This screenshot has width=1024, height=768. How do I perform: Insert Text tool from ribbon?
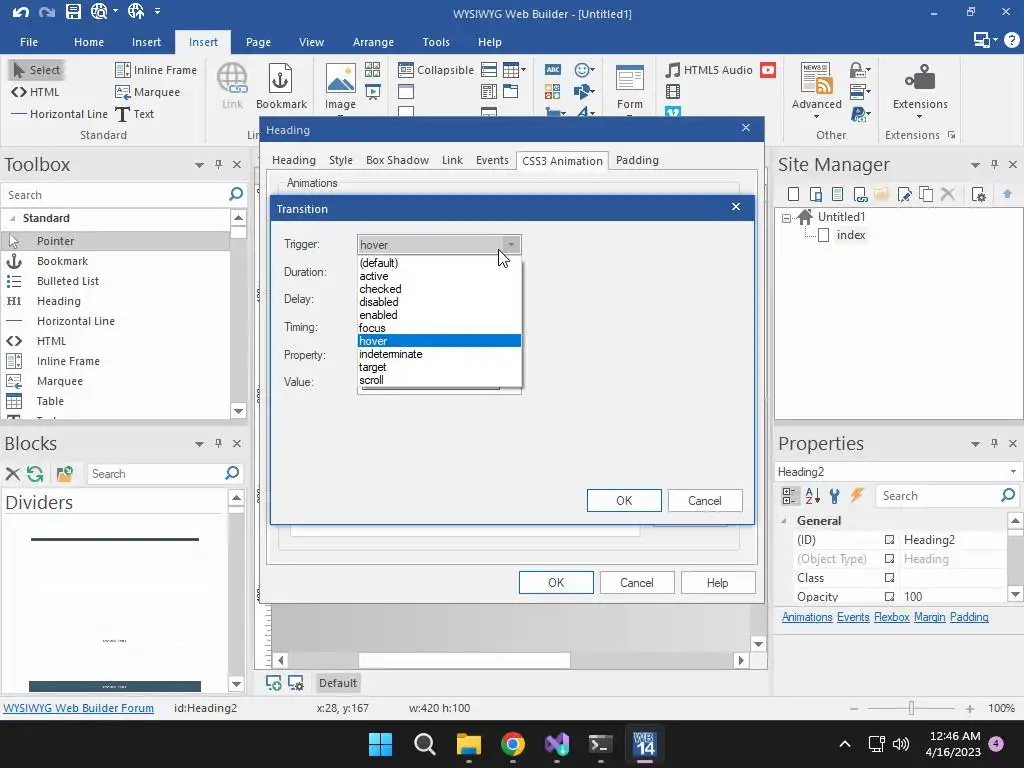pyautogui.click(x=135, y=114)
